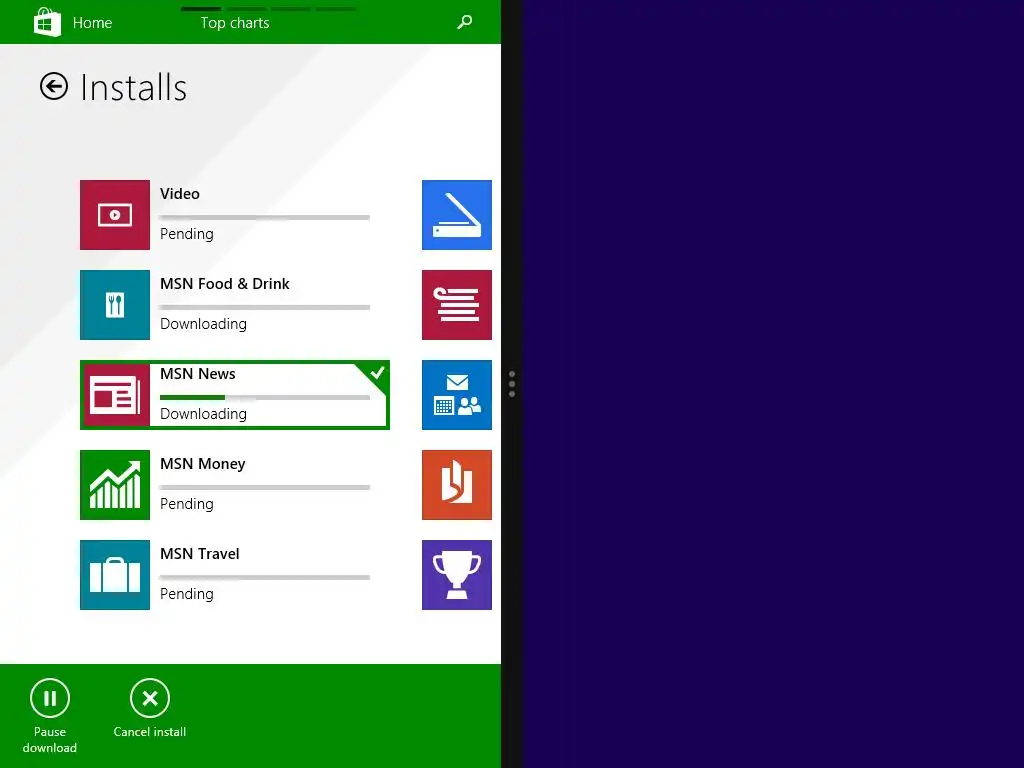Click the MSN News newspaper tile icon
The width and height of the screenshot is (1024, 768).
coord(115,395)
